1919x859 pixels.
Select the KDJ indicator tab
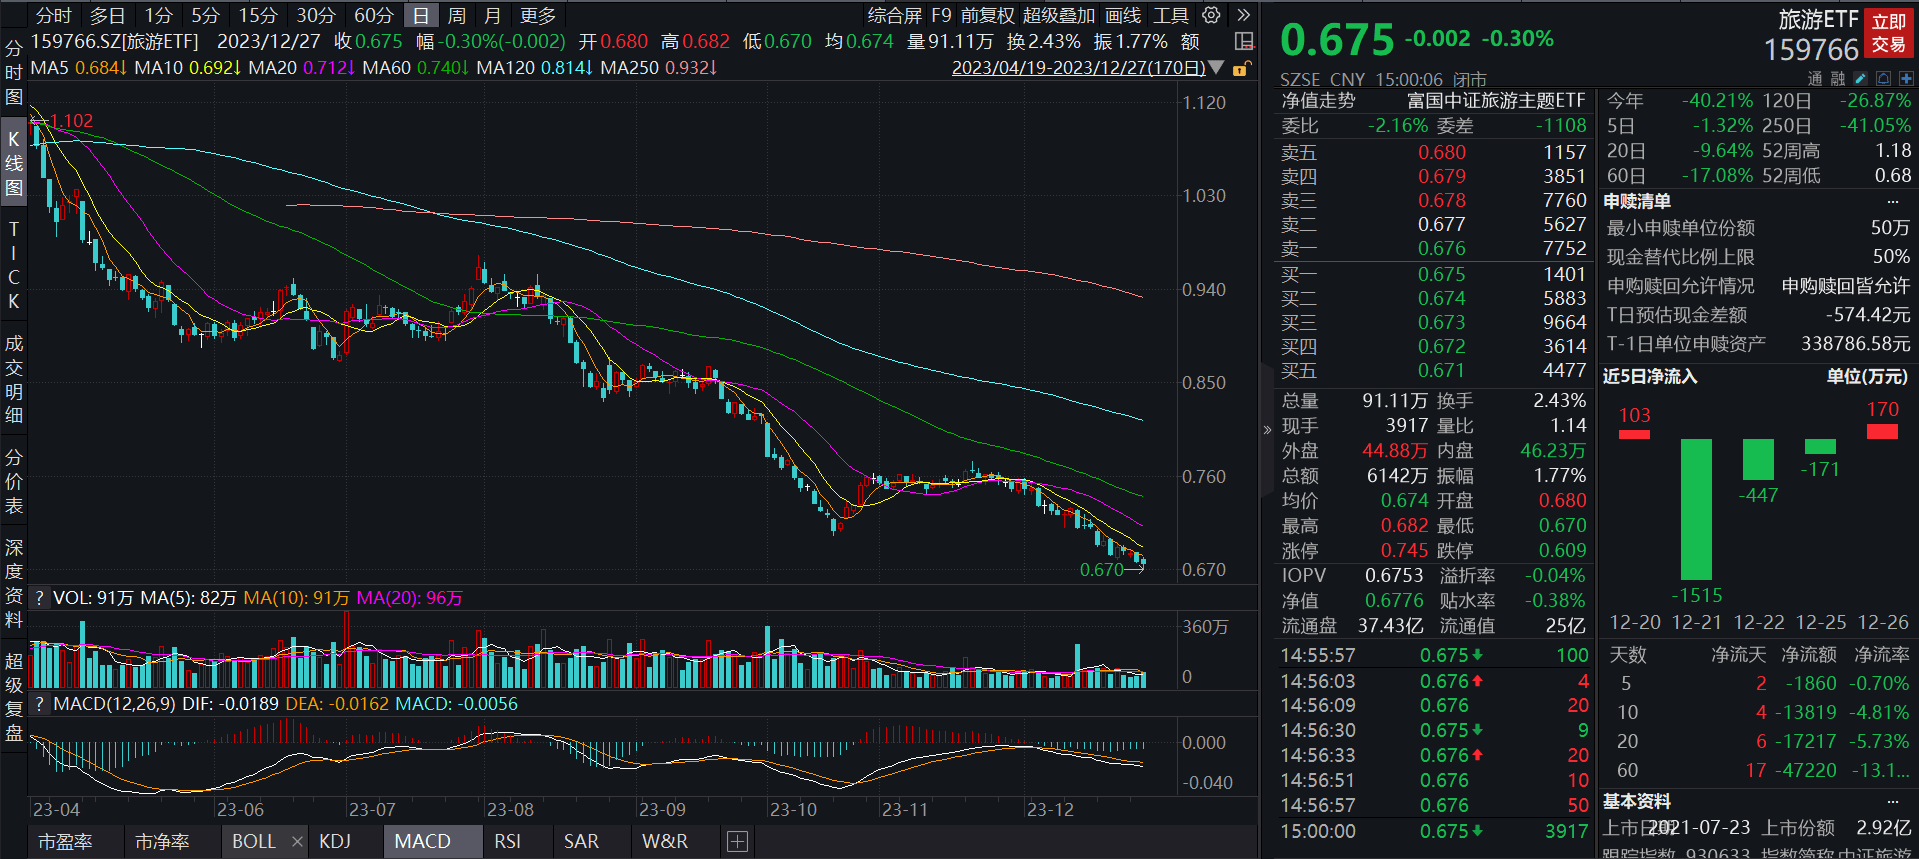coord(335,842)
